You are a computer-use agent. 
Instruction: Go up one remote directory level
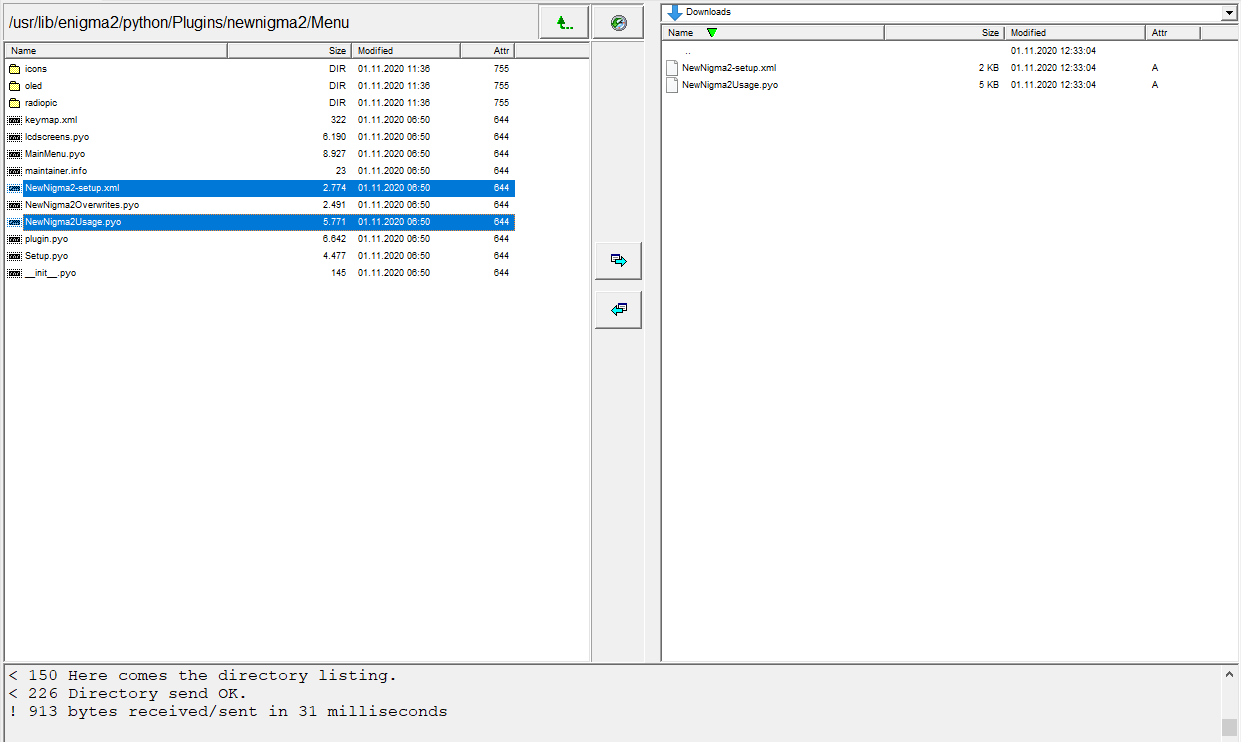tap(564, 22)
